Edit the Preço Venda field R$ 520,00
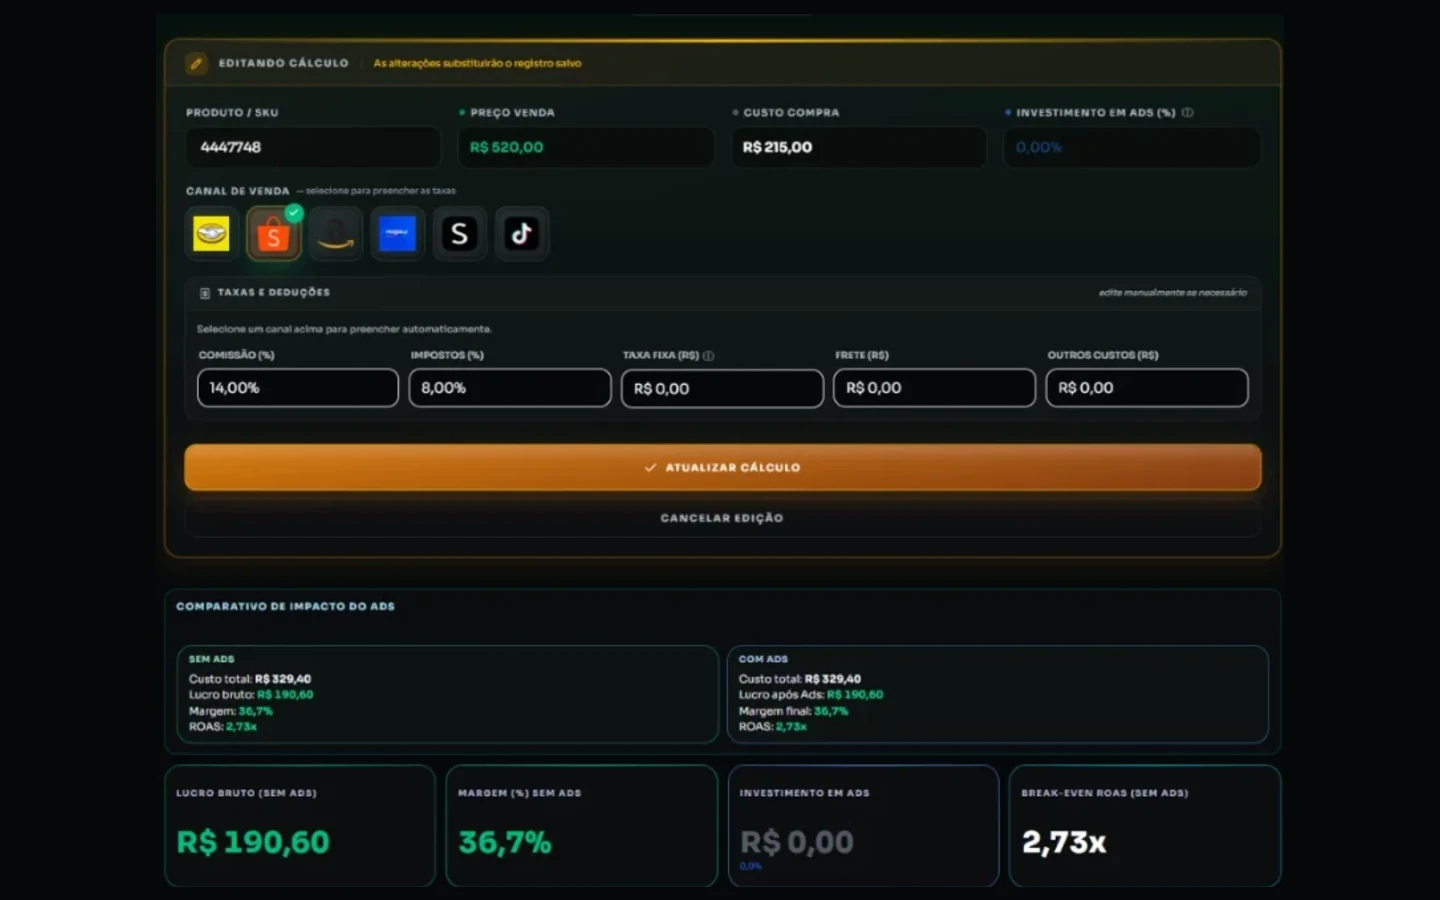 coord(586,147)
